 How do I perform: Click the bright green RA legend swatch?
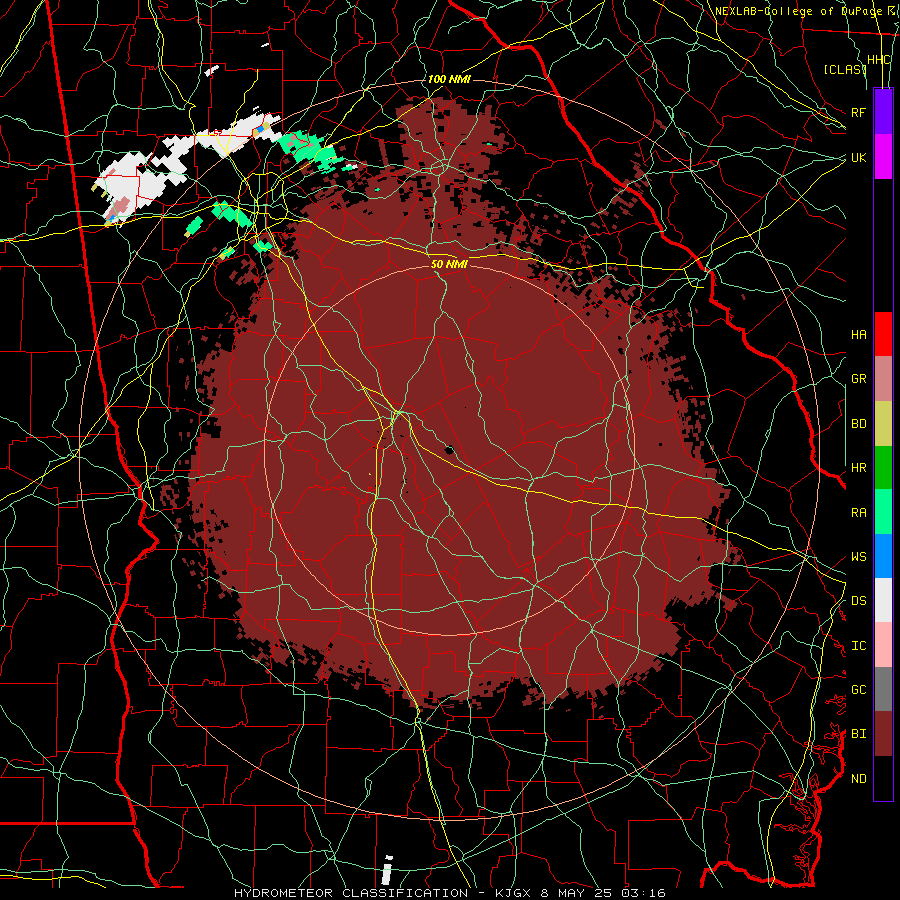point(883,512)
